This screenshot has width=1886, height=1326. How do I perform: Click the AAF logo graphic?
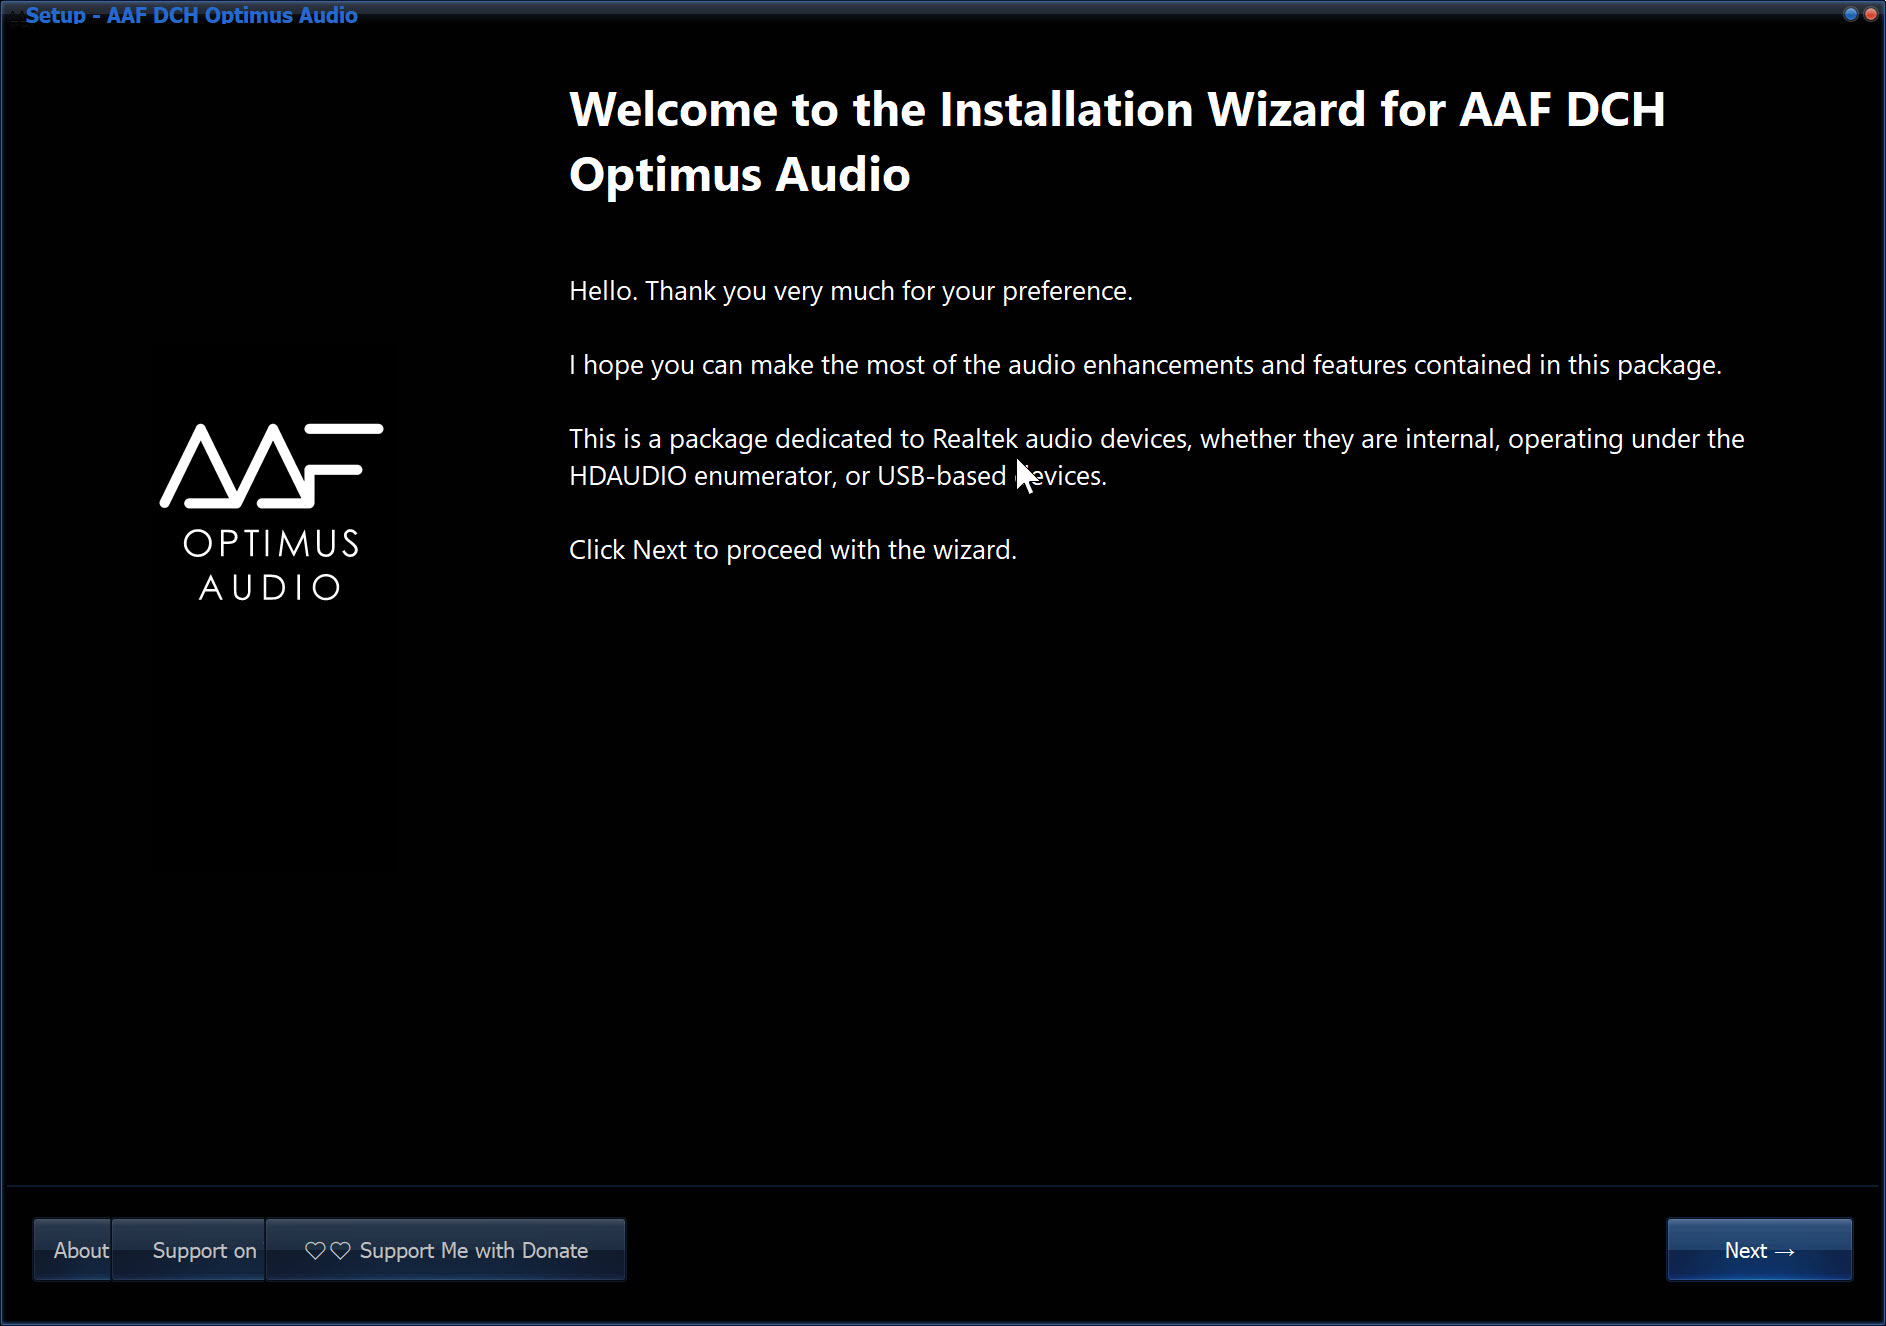(271, 465)
